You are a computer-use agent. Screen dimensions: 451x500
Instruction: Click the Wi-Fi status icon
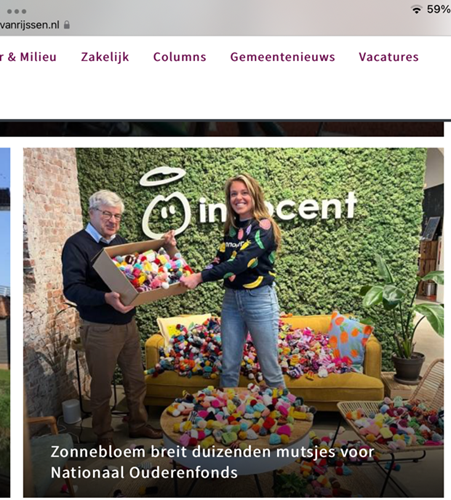coord(416,9)
